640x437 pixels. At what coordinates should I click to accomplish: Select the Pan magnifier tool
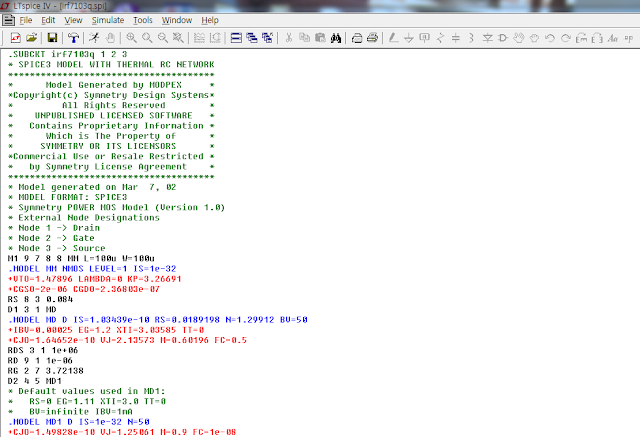coord(147,38)
